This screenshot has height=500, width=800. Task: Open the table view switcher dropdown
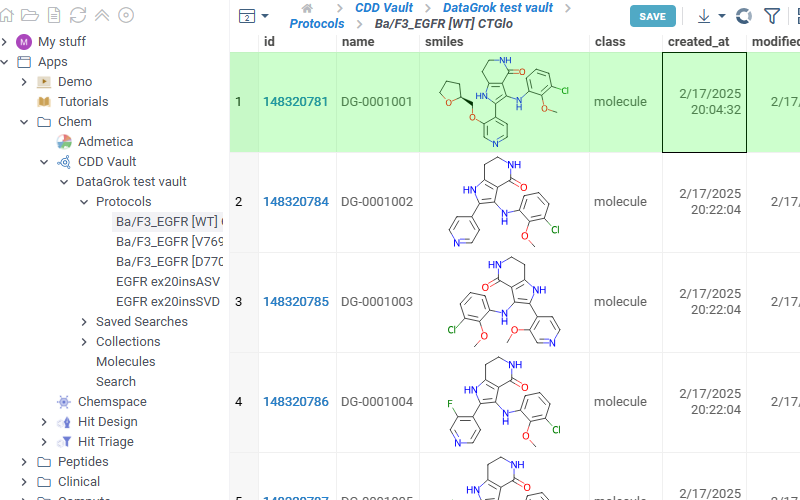point(254,16)
